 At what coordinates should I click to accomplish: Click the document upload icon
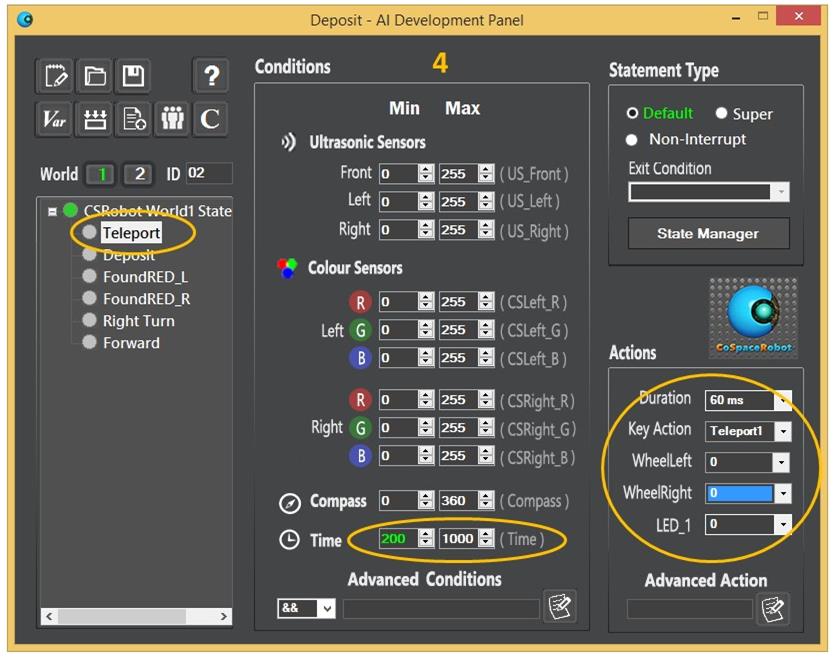pyautogui.click(x=133, y=119)
